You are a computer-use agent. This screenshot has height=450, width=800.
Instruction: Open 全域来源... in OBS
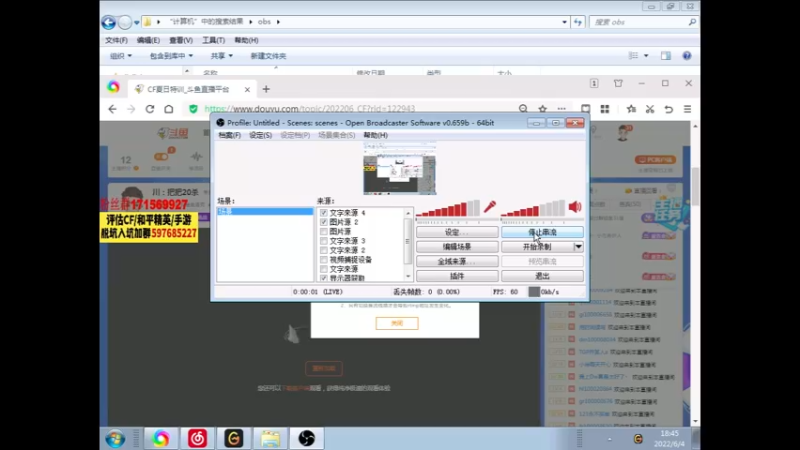click(457, 261)
